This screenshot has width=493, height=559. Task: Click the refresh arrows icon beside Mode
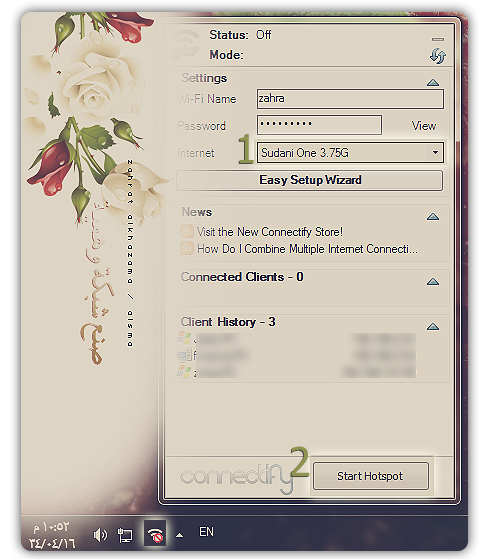pos(437,56)
